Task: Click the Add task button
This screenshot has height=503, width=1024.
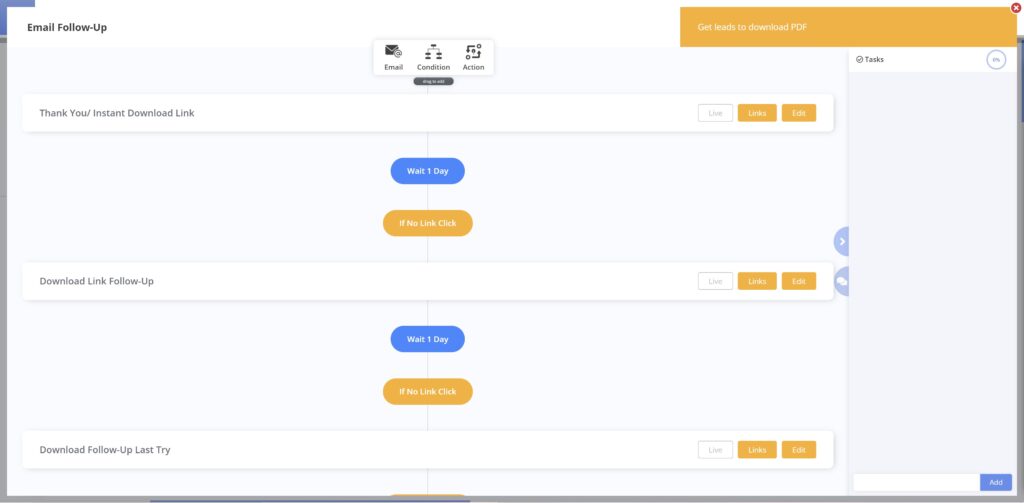Action: tap(996, 482)
